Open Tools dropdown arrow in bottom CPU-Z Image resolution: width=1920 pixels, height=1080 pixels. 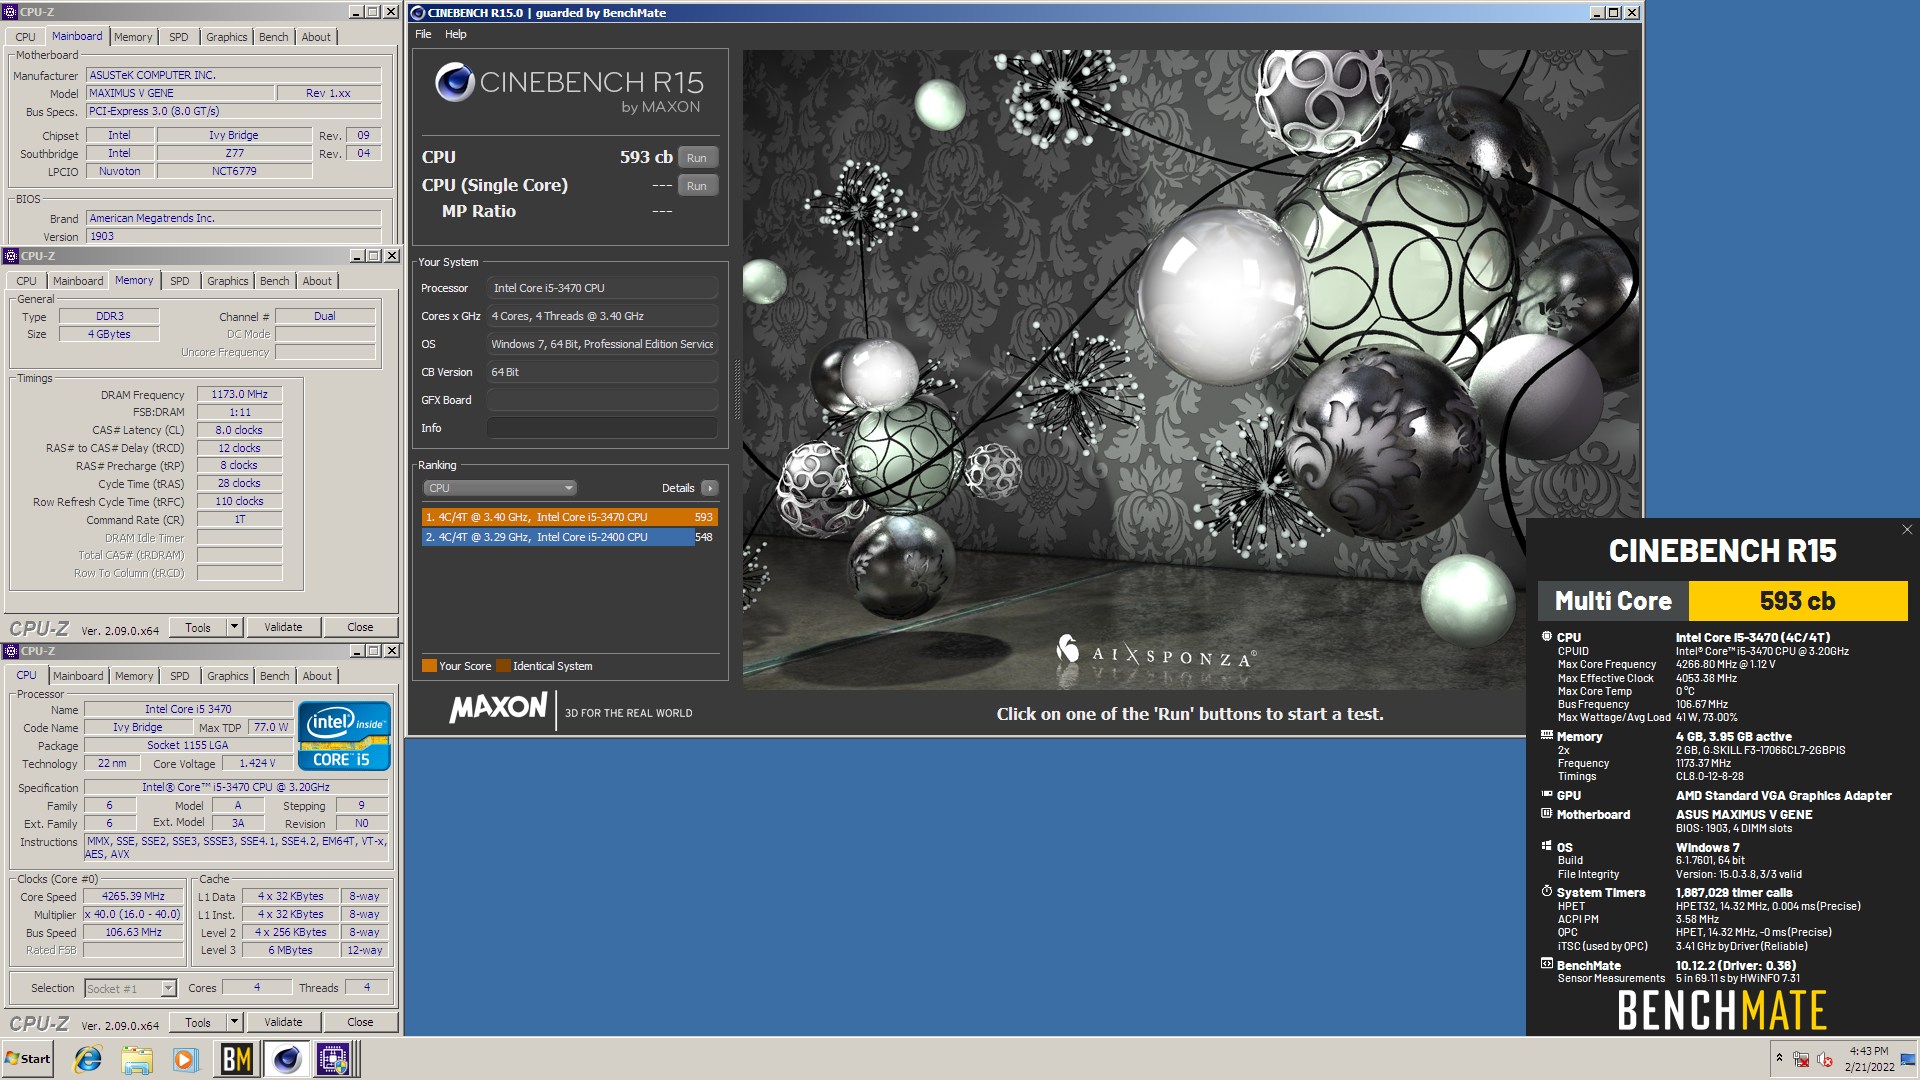point(235,1023)
